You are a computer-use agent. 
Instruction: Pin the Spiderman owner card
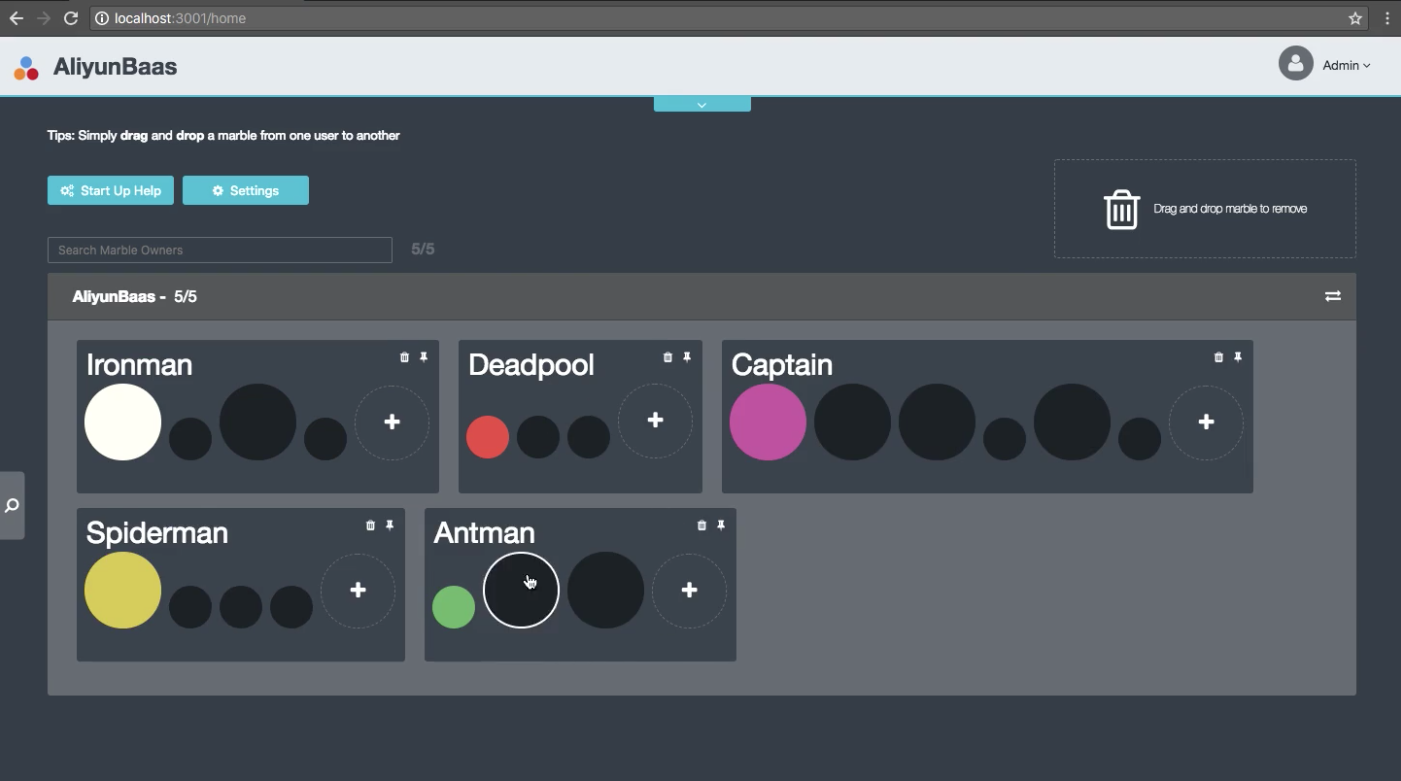tap(390, 525)
